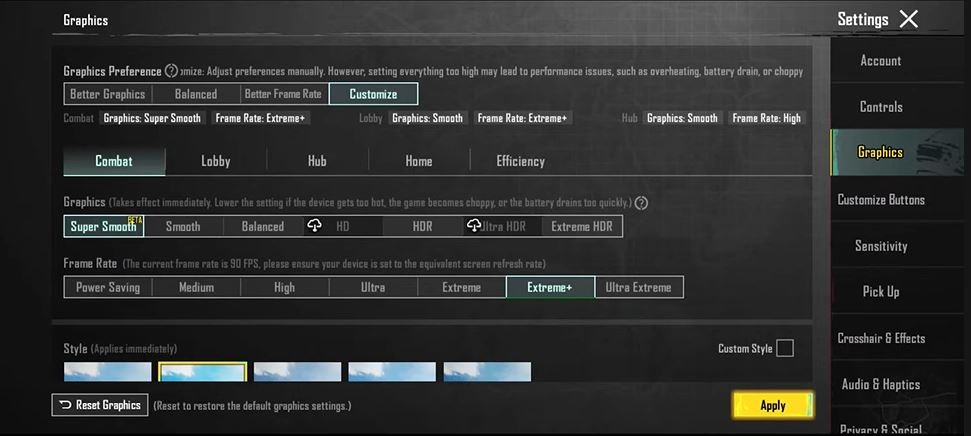
Task: Select Super Smooth graphics quality
Action: pos(104,226)
